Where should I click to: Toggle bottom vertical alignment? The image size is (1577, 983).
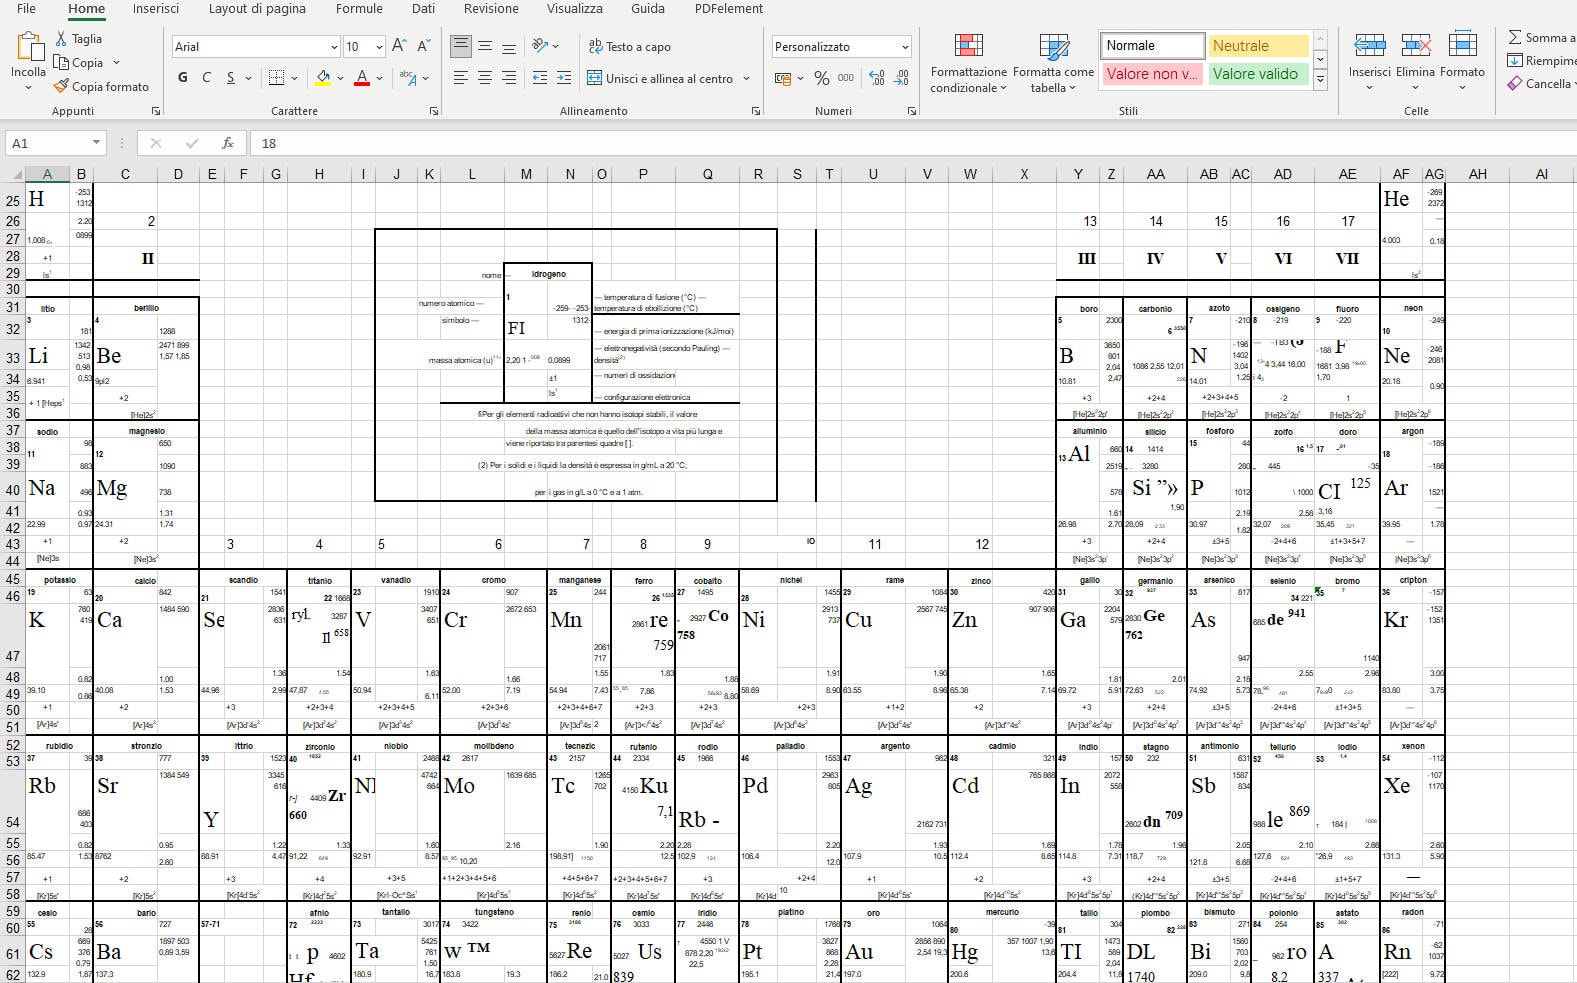(x=509, y=46)
